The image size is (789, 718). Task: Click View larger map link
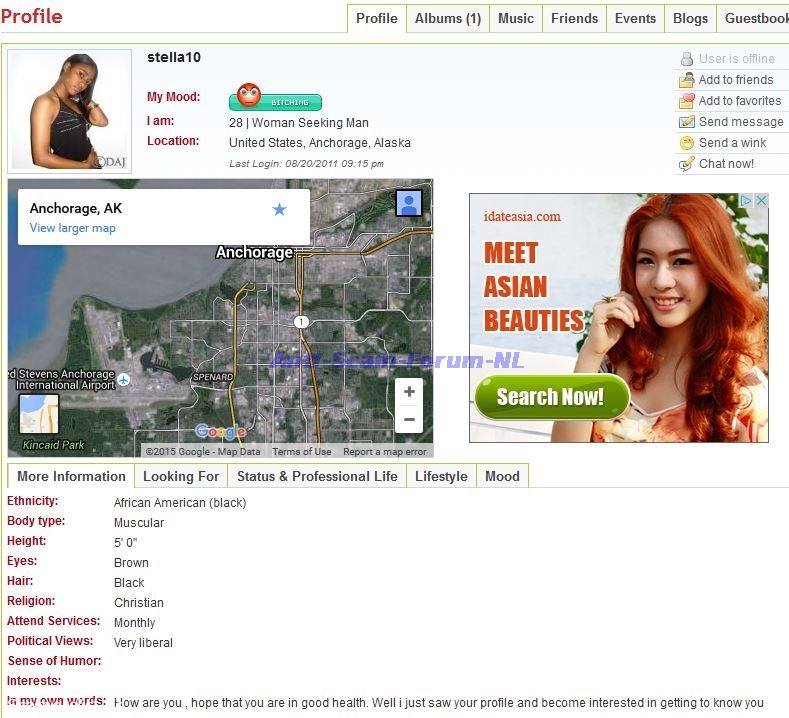click(72, 228)
